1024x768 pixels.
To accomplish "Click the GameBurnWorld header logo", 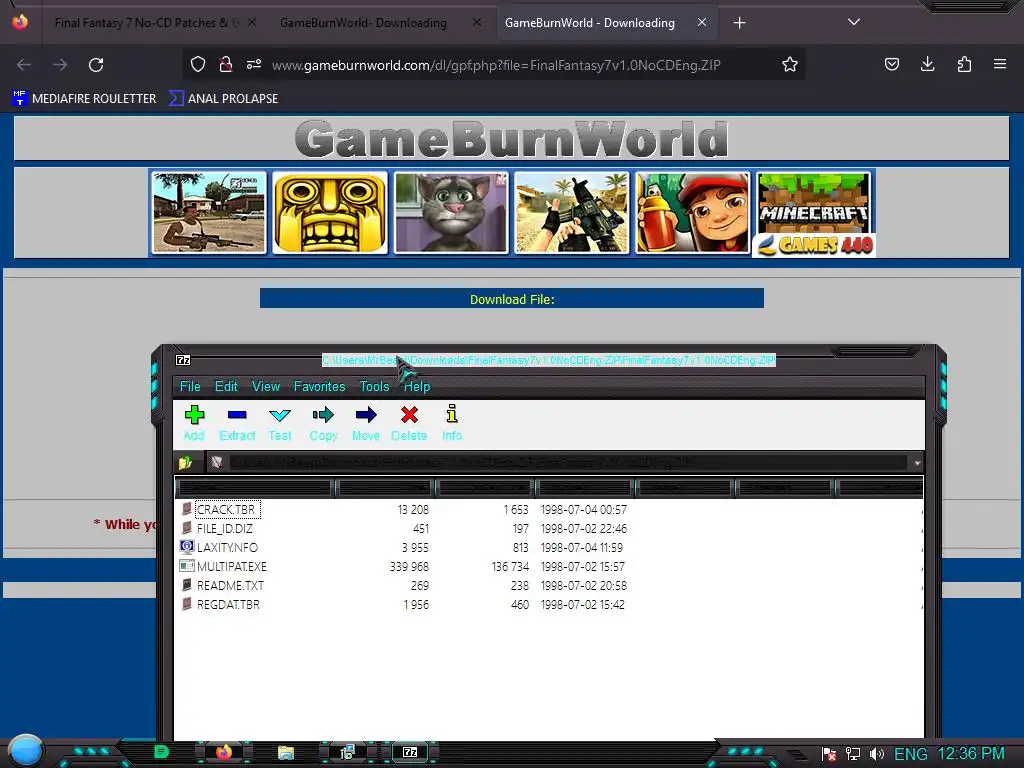I will point(511,138).
